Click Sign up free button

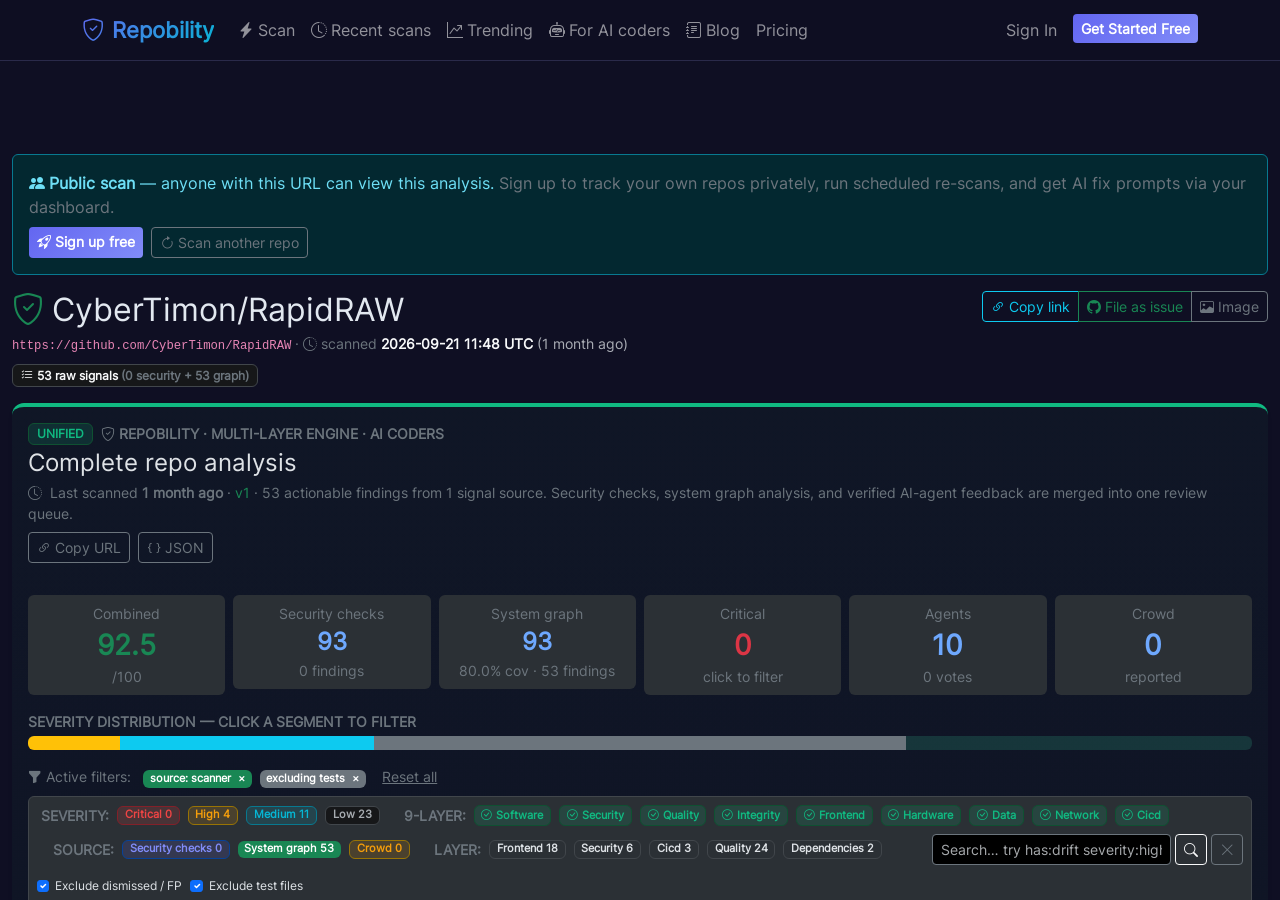(x=86, y=242)
